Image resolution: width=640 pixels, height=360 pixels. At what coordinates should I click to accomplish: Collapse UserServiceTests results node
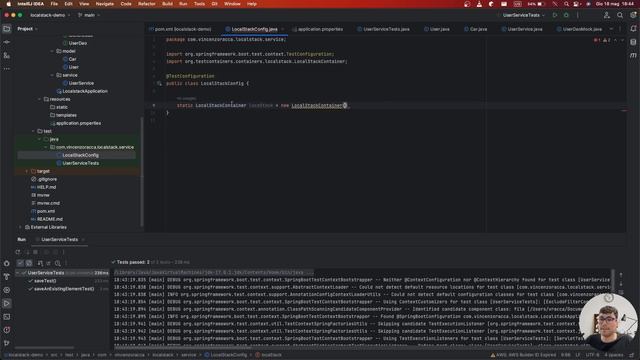point(18,273)
